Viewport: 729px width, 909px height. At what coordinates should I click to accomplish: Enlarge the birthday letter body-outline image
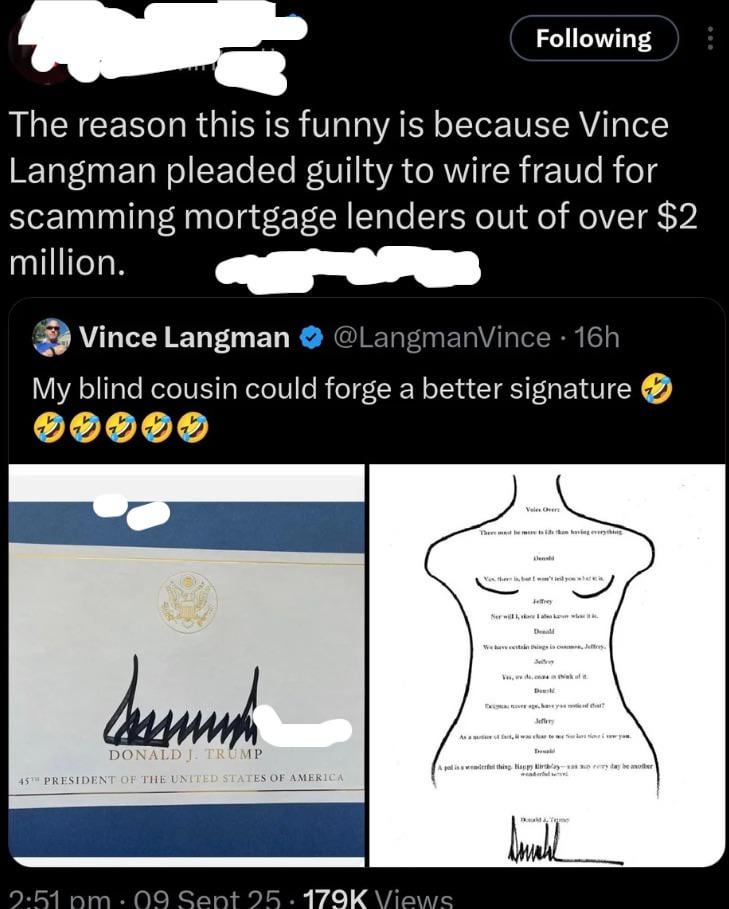(547, 666)
